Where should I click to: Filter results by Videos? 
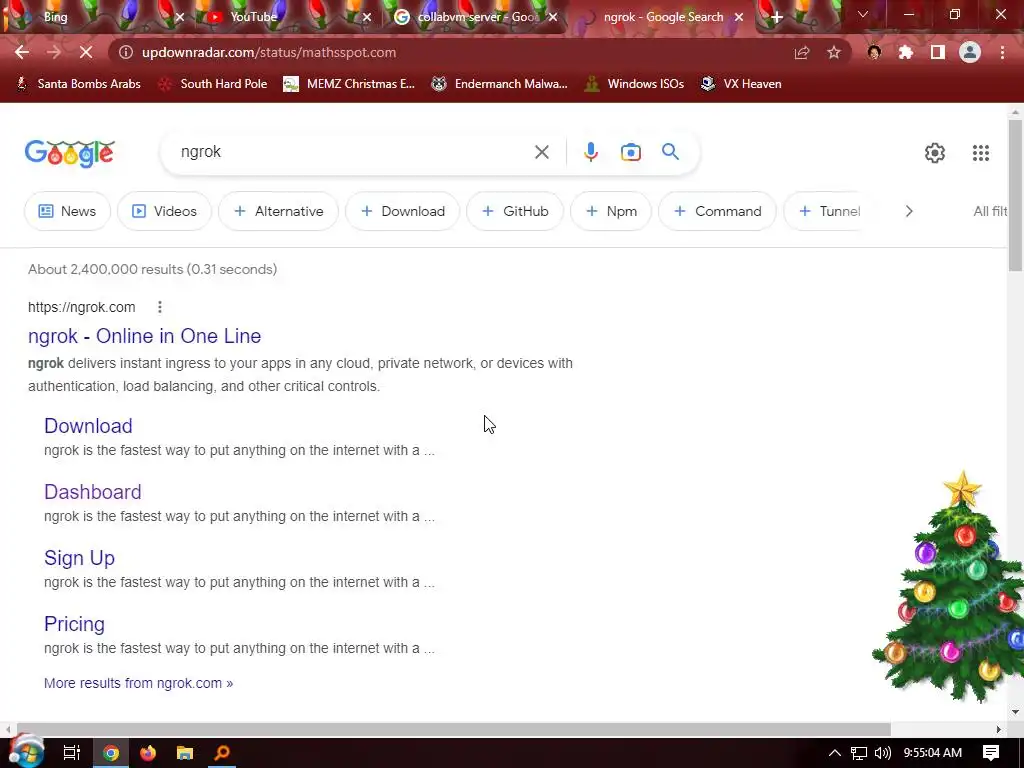[x=165, y=211]
